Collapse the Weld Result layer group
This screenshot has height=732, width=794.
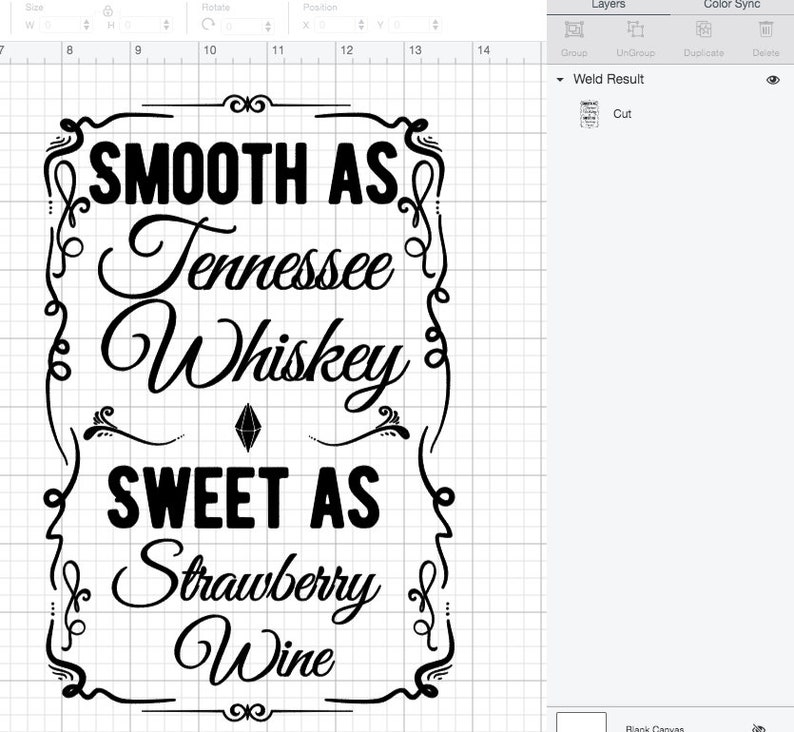[x=560, y=79]
